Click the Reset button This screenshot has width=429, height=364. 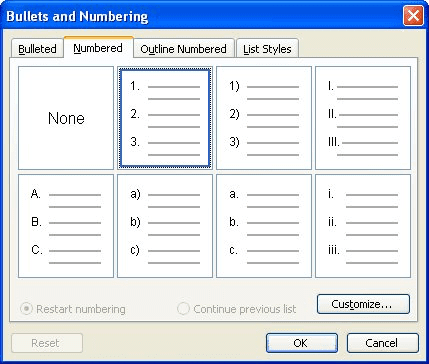coord(47,343)
